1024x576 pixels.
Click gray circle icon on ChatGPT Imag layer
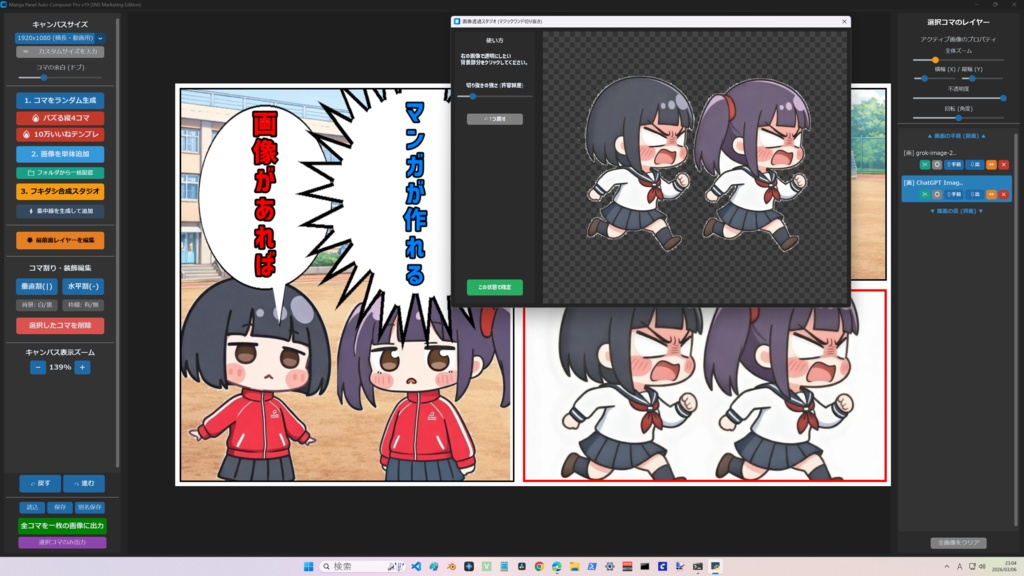coord(936,195)
